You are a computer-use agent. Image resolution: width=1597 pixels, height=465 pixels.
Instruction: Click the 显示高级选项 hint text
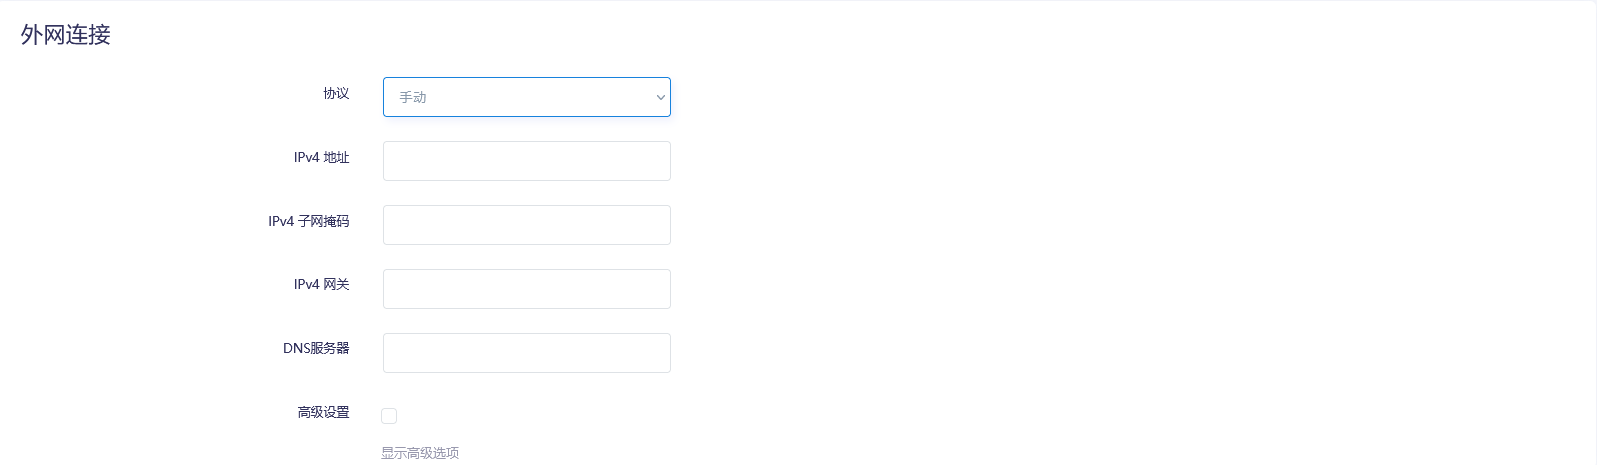(420, 453)
